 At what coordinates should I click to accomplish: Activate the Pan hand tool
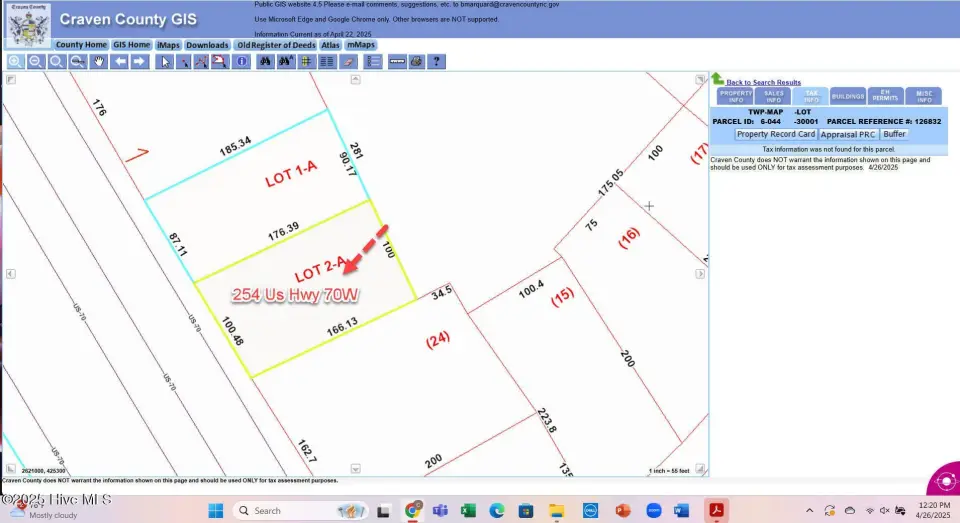[99, 62]
